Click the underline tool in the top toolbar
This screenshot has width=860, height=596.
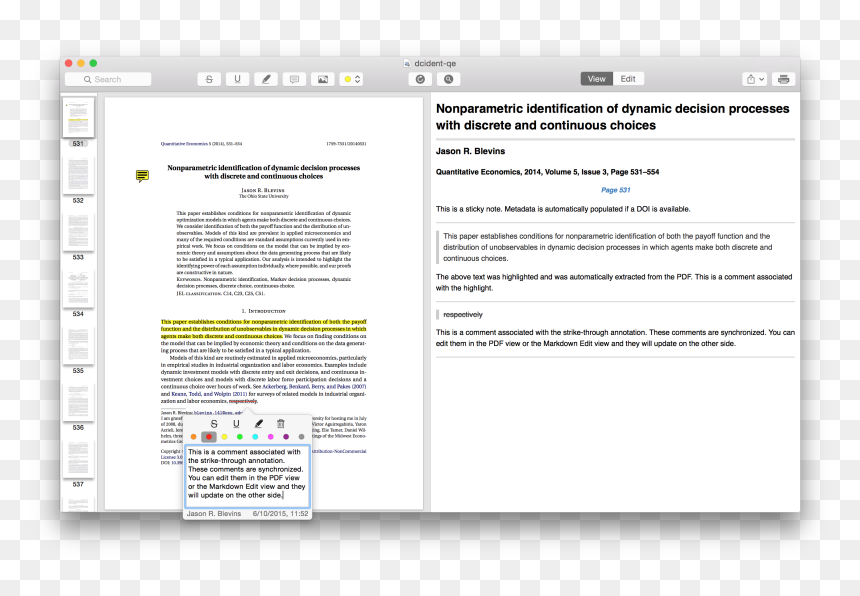pyautogui.click(x=237, y=80)
